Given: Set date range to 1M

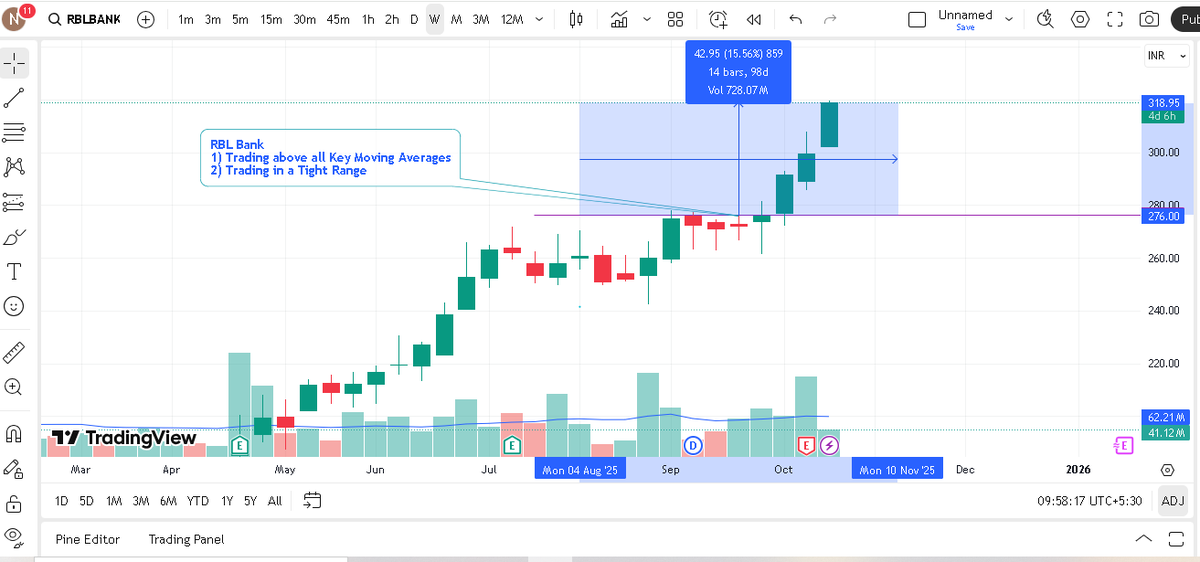Looking at the screenshot, I should pyautogui.click(x=114, y=501).
